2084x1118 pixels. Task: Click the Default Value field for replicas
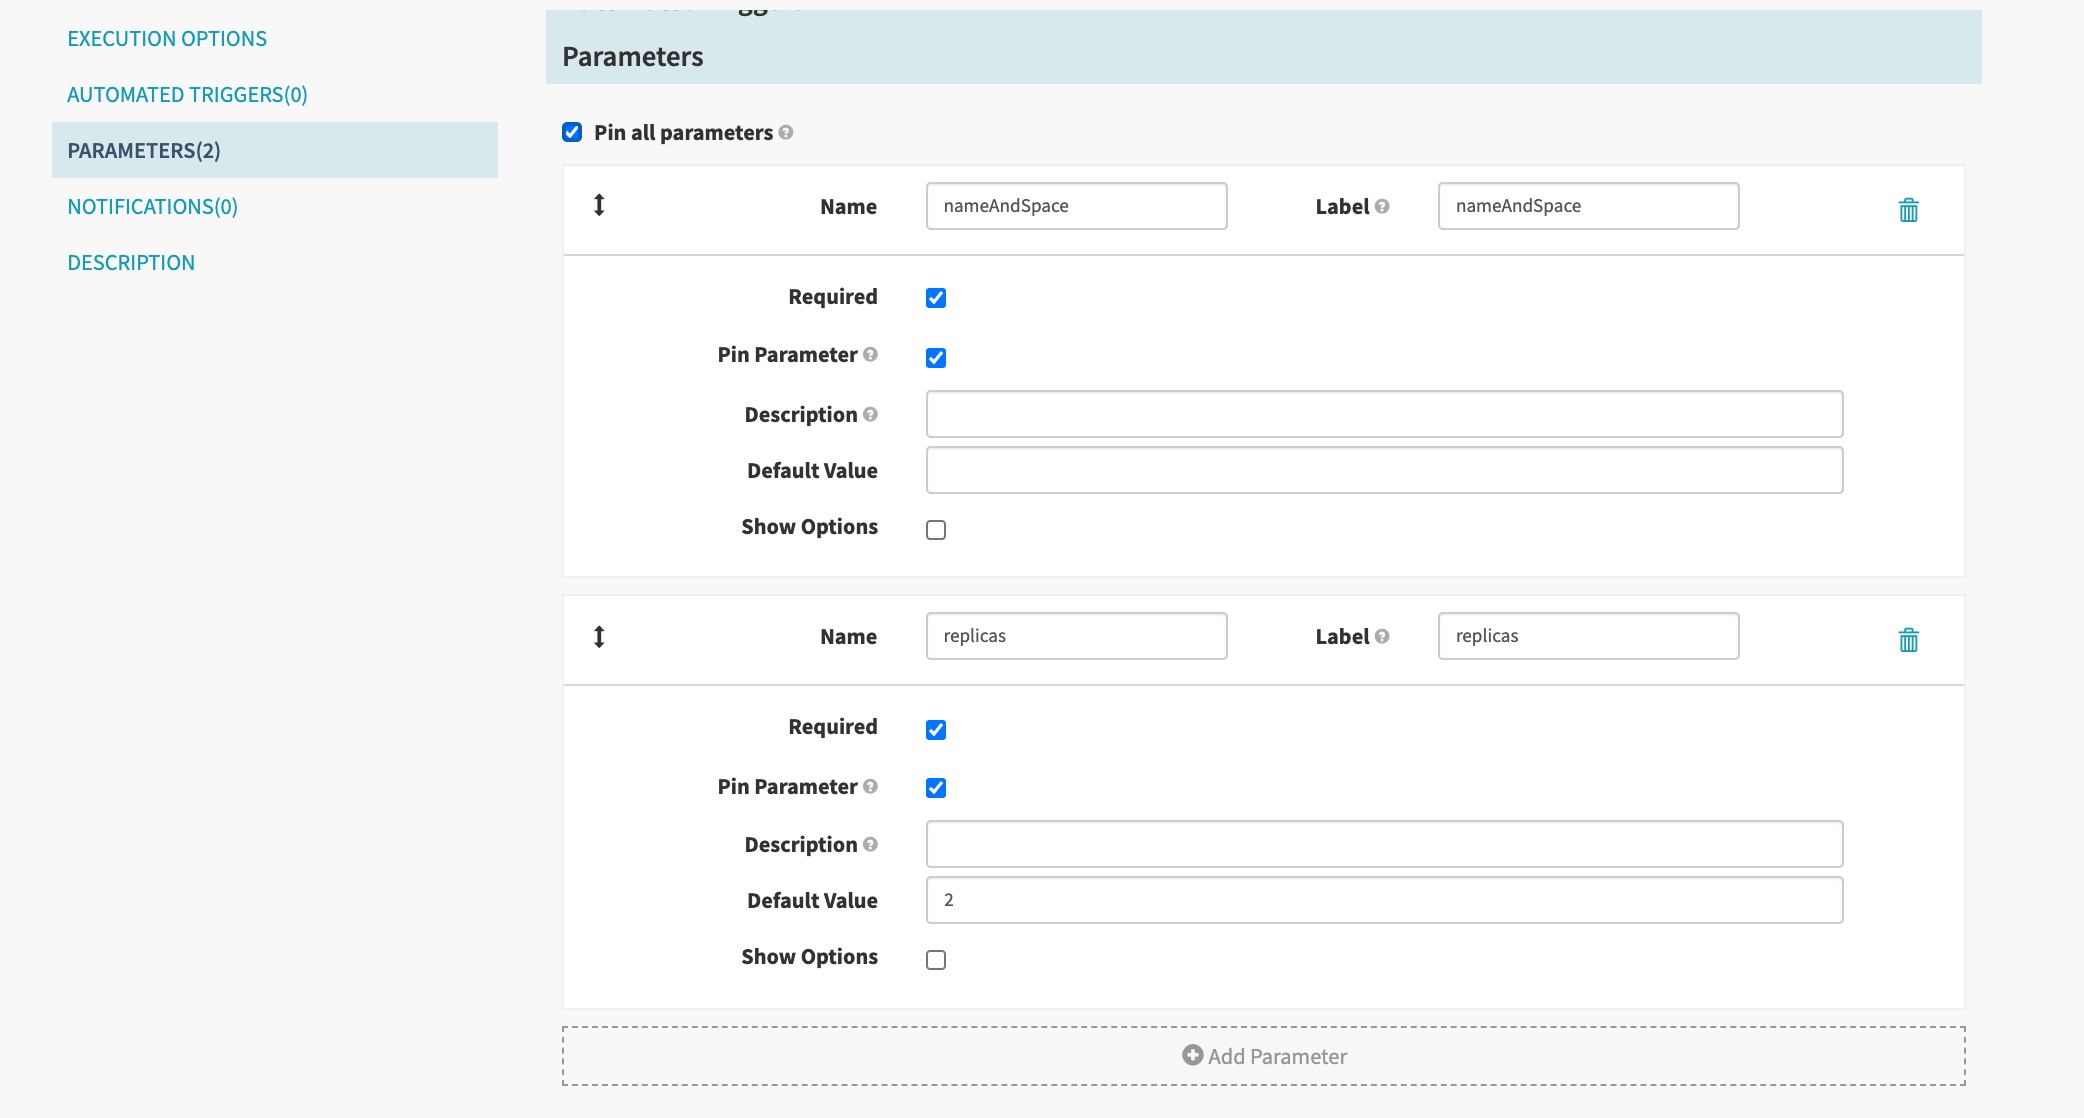coord(1383,900)
